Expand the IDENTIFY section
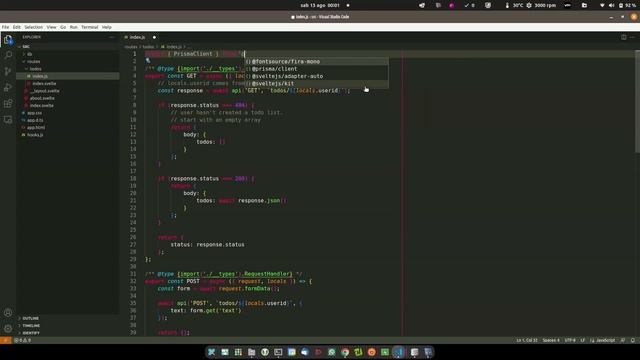 pyautogui.click(x=67, y=333)
